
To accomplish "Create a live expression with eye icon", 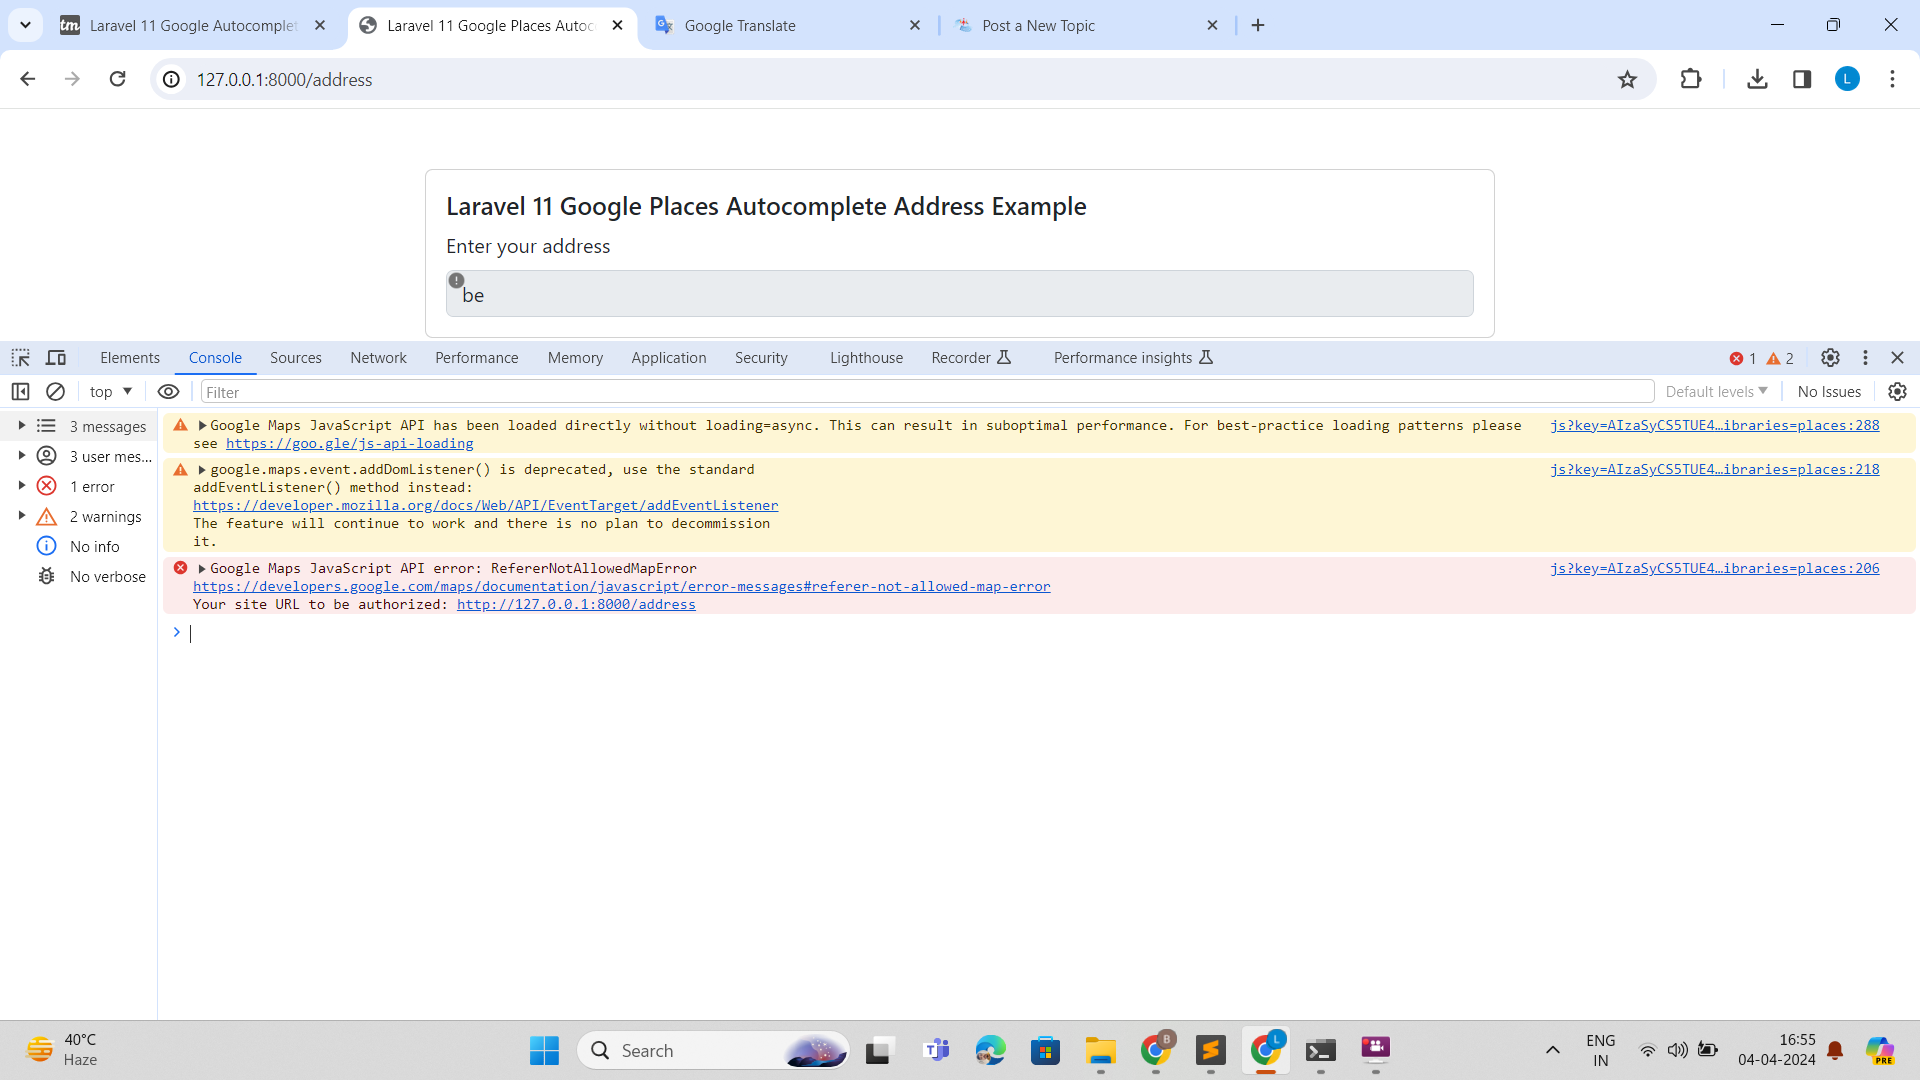I will click(x=168, y=391).
